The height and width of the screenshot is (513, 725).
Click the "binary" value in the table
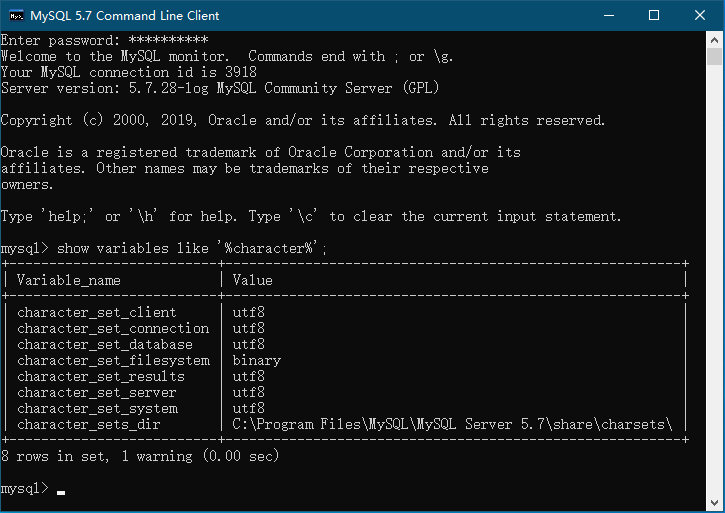point(256,361)
